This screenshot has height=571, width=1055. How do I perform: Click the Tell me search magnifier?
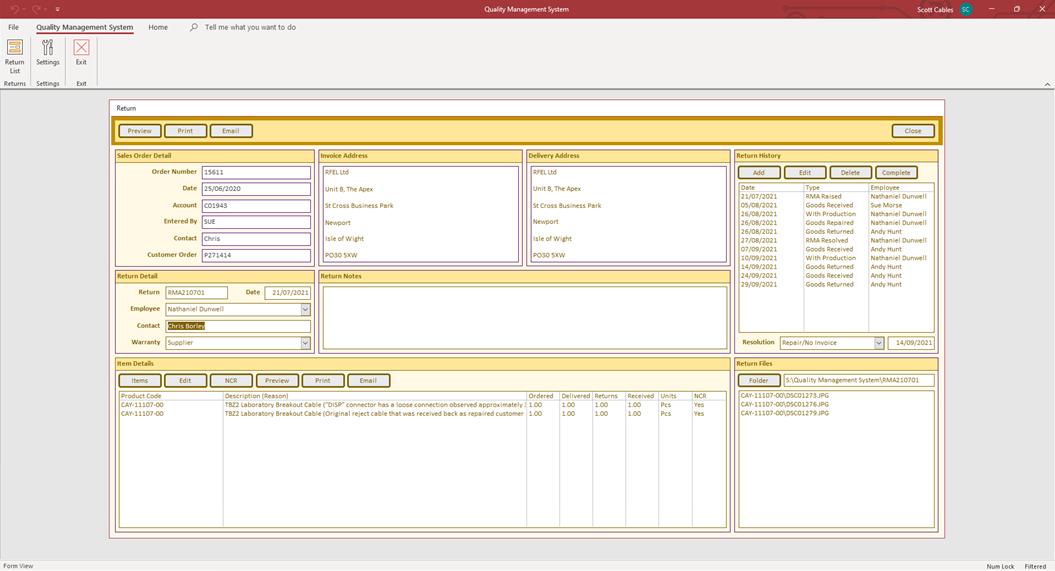pyautogui.click(x=194, y=27)
